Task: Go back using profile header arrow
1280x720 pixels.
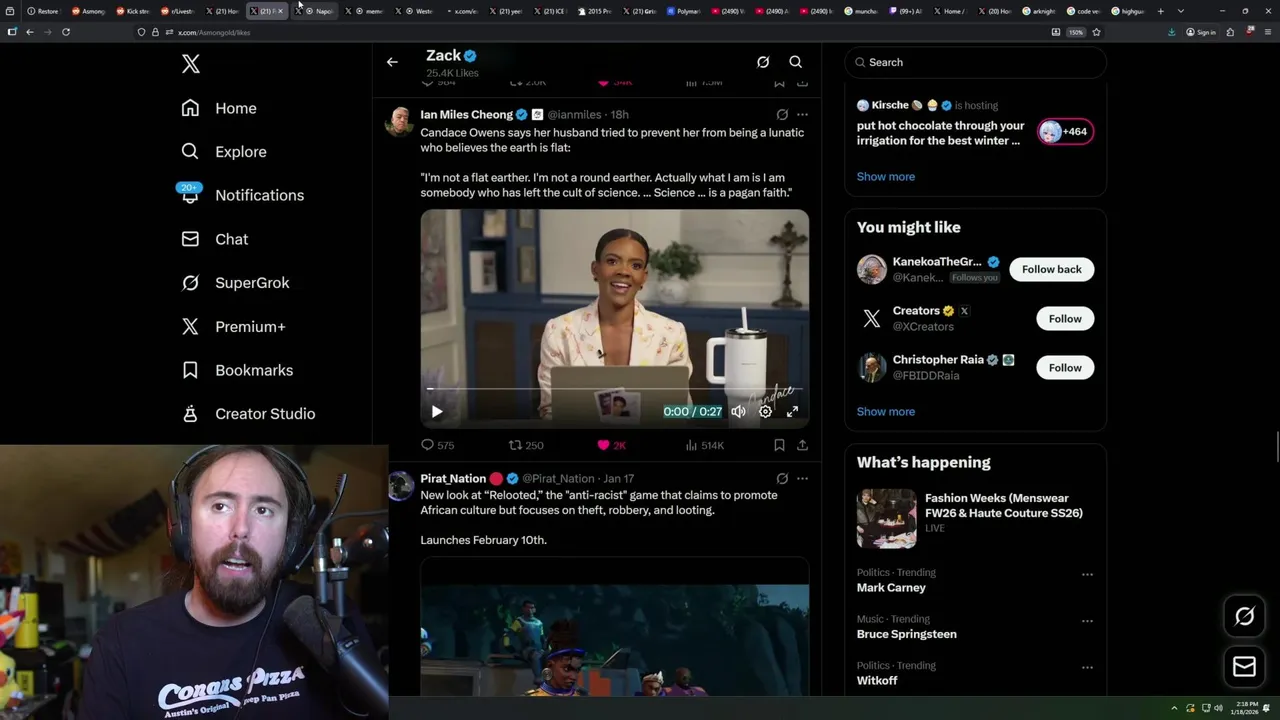Action: point(392,62)
